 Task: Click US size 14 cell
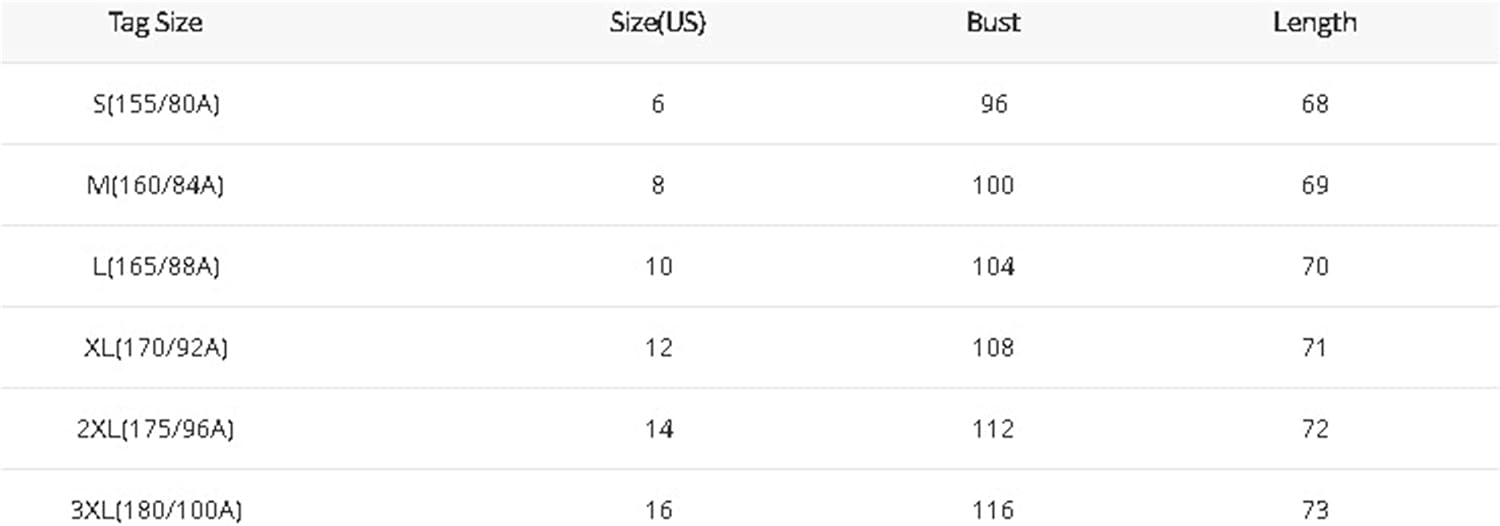pos(657,429)
